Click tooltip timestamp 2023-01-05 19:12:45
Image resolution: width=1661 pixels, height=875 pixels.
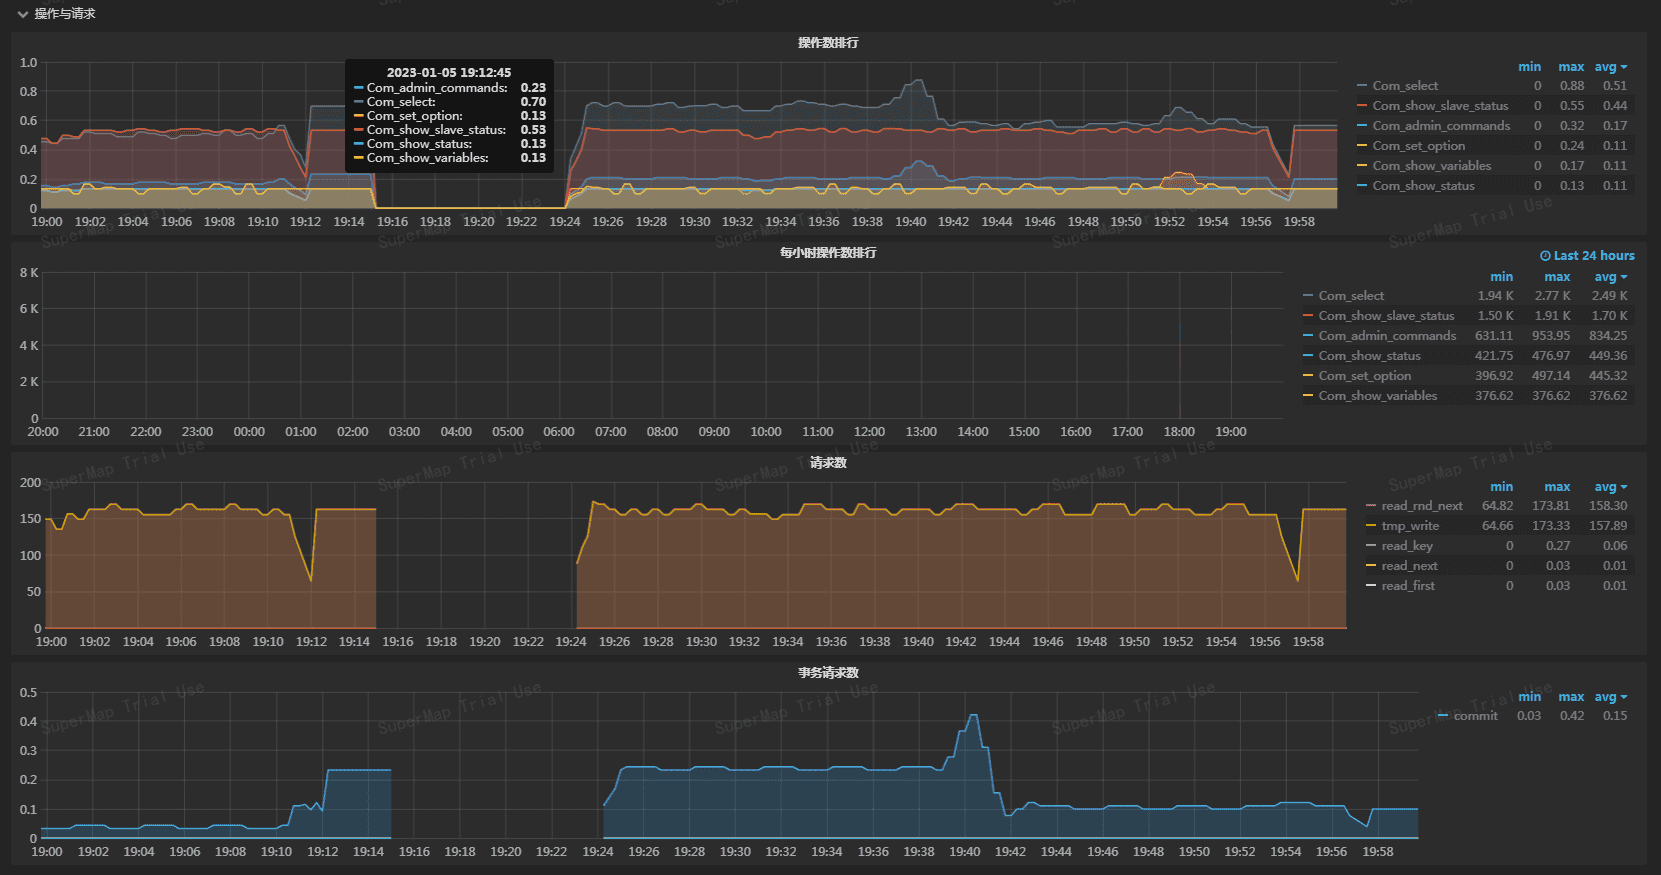pyautogui.click(x=449, y=73)
